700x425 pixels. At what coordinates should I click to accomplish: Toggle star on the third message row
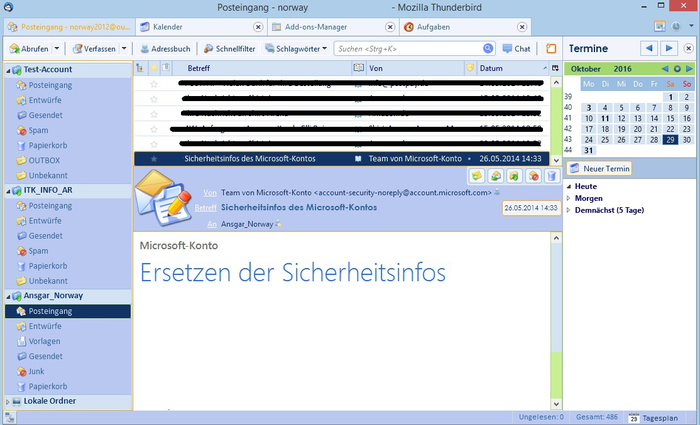tap(154, 114)
